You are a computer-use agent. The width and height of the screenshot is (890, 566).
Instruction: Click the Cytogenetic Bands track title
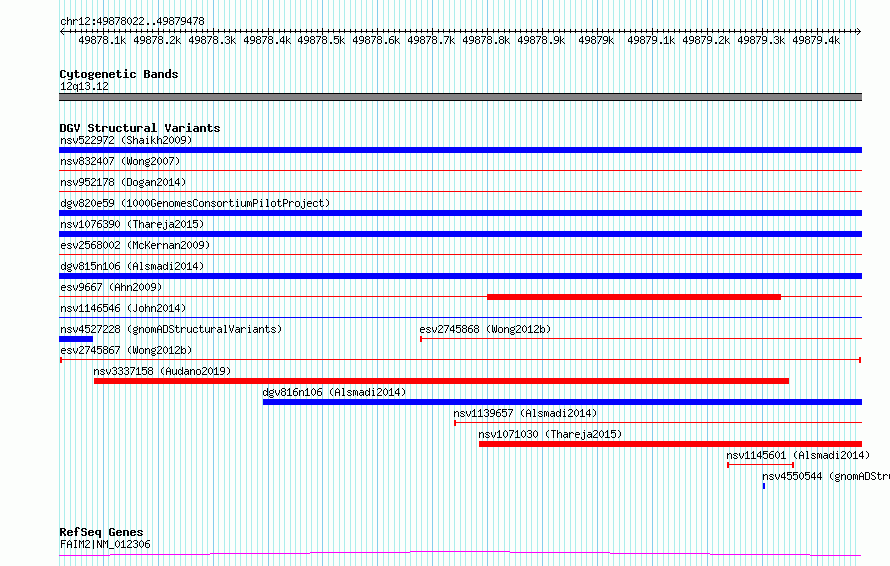pyautogui.click(x=119, y=74)
